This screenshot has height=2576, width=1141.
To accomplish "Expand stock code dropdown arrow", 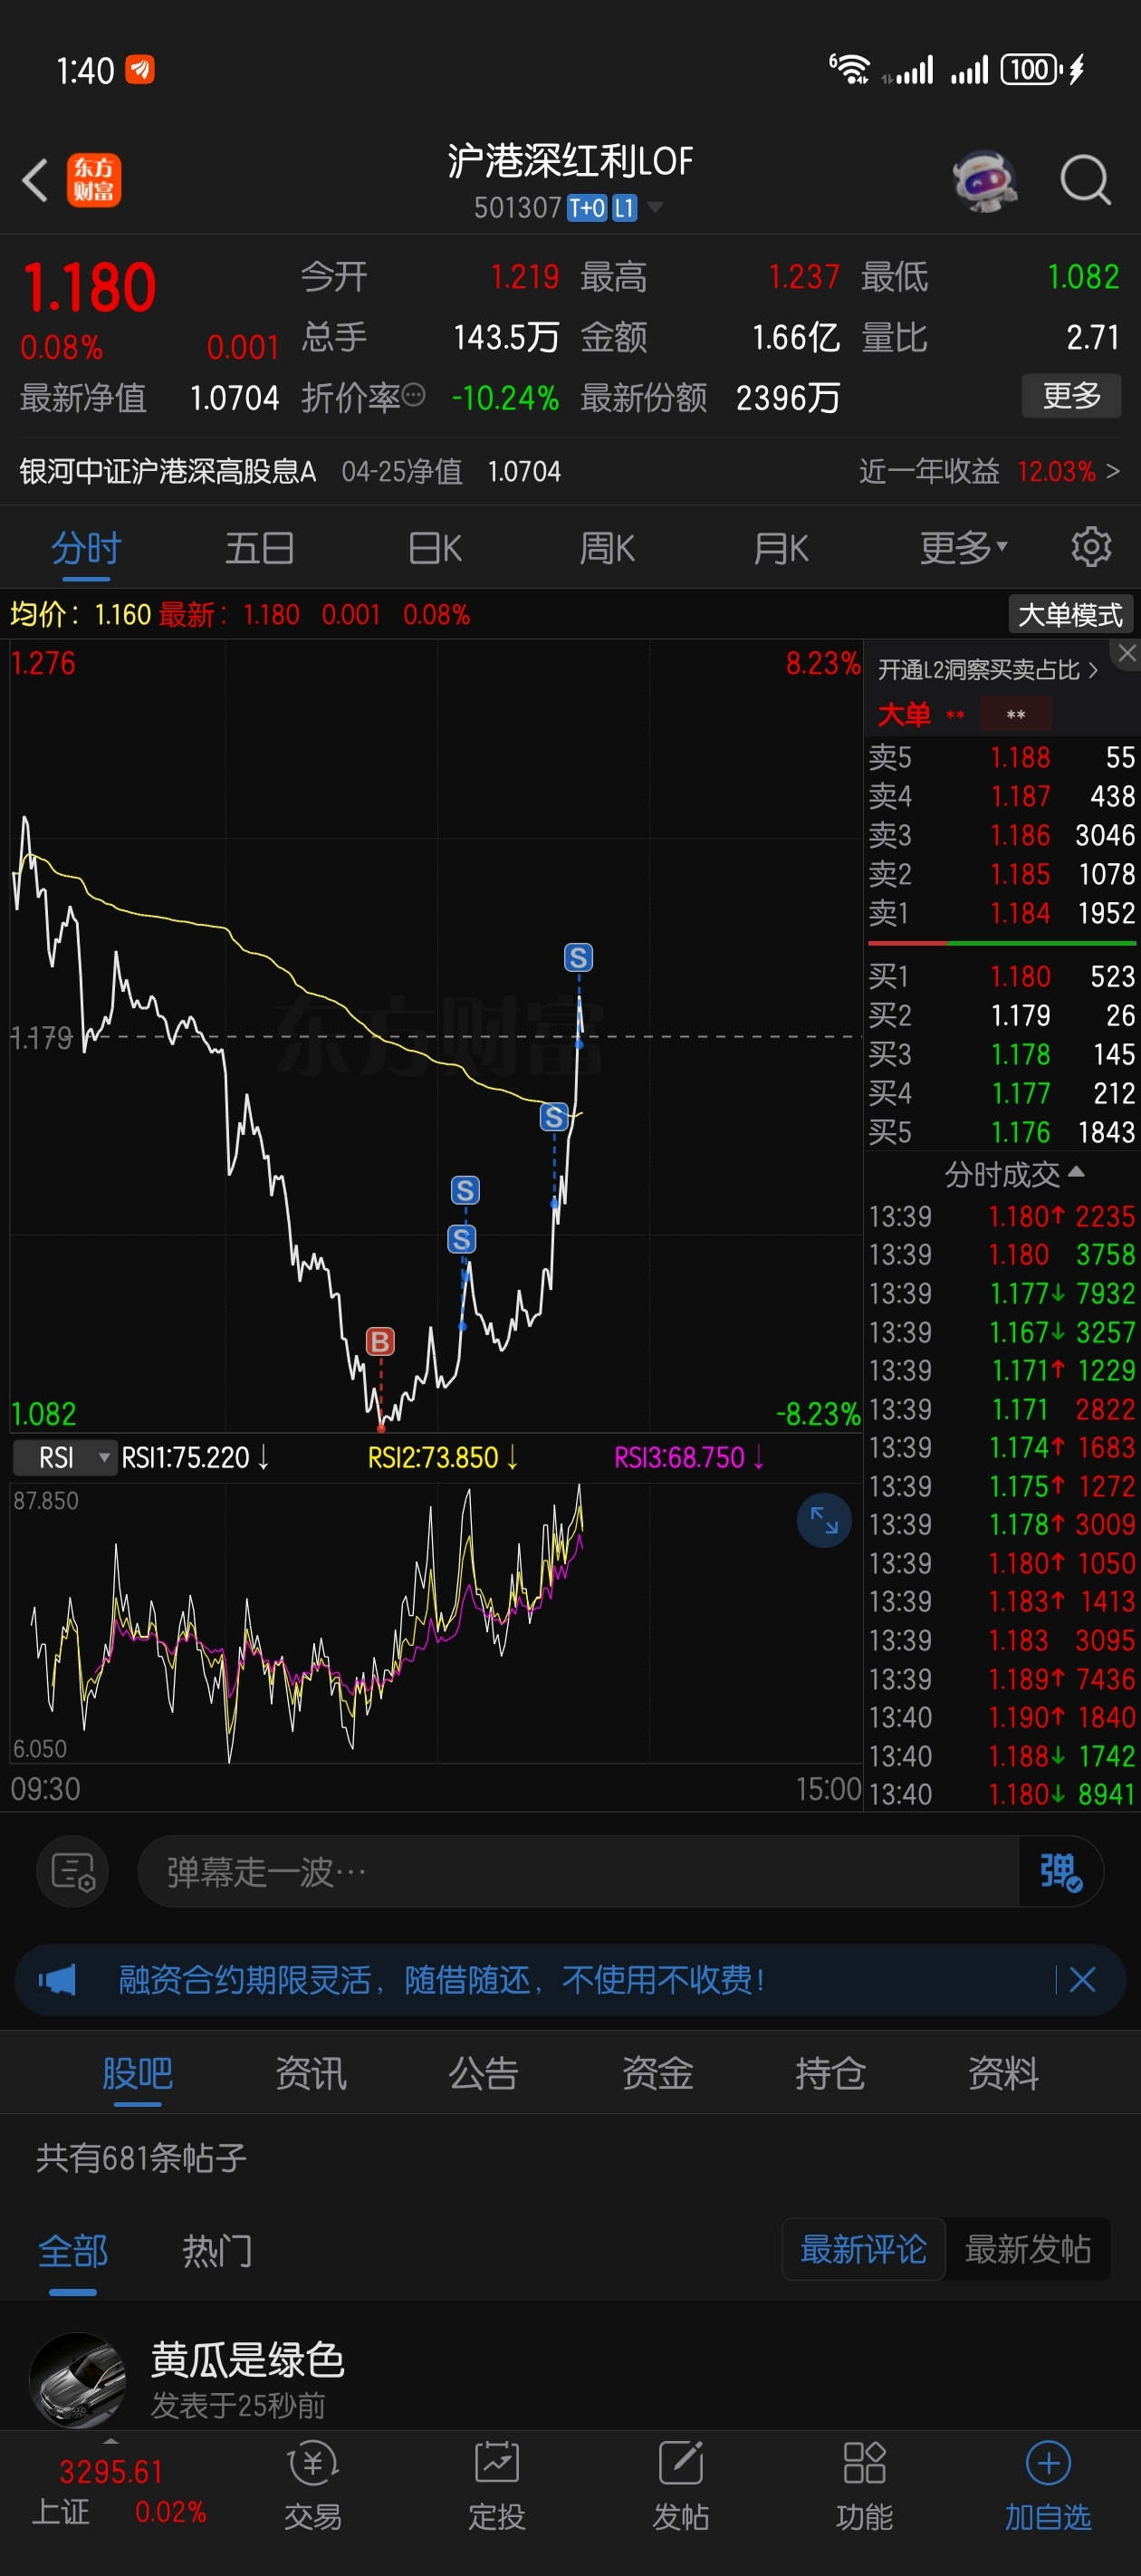I will click(655, 208).
